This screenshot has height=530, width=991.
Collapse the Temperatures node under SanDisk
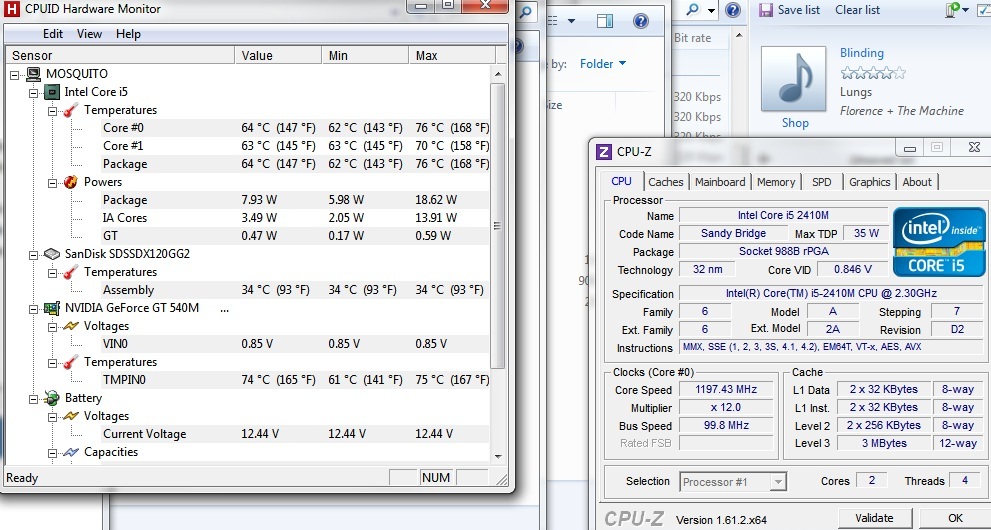51,272
